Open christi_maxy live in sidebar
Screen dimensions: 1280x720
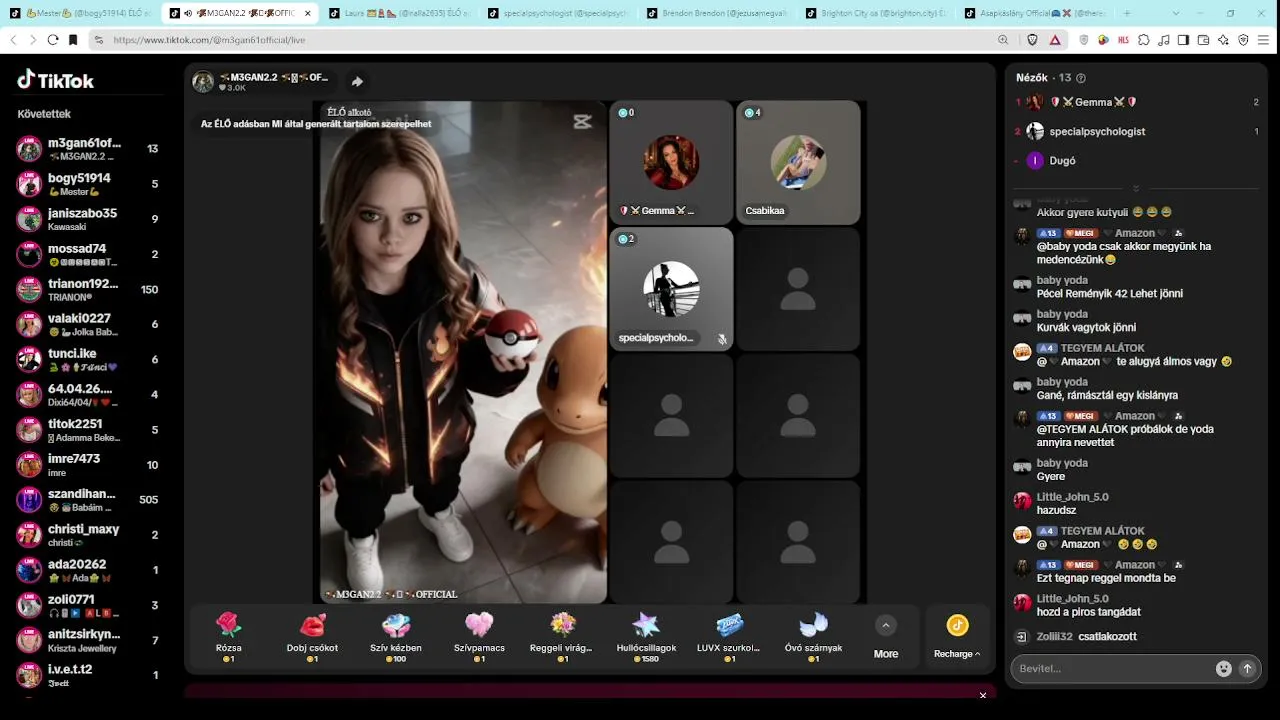click(x=89, y=535)
